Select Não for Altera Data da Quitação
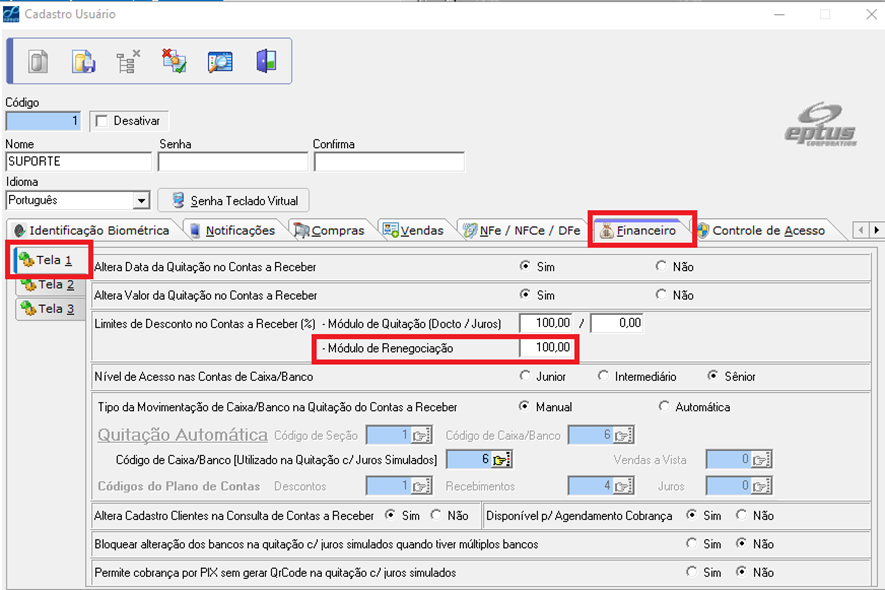This screenshot has height=590, width=885. pyautogui.click(x=660, y=267)
